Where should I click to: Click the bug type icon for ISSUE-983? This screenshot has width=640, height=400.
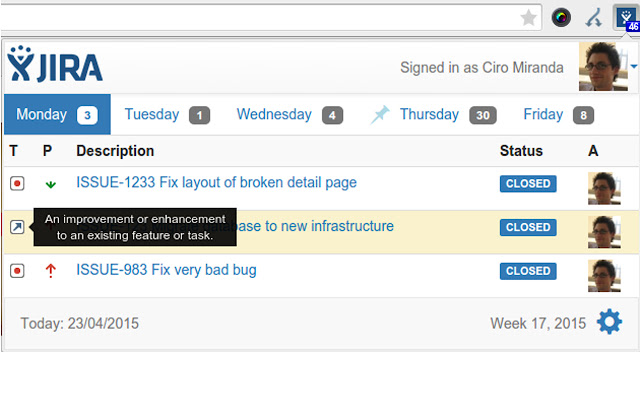17,271
